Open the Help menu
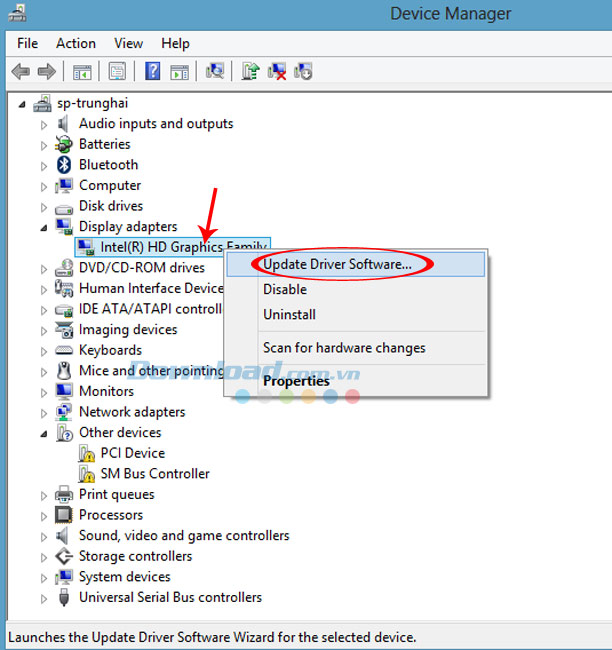 click(x=175, y=43)
